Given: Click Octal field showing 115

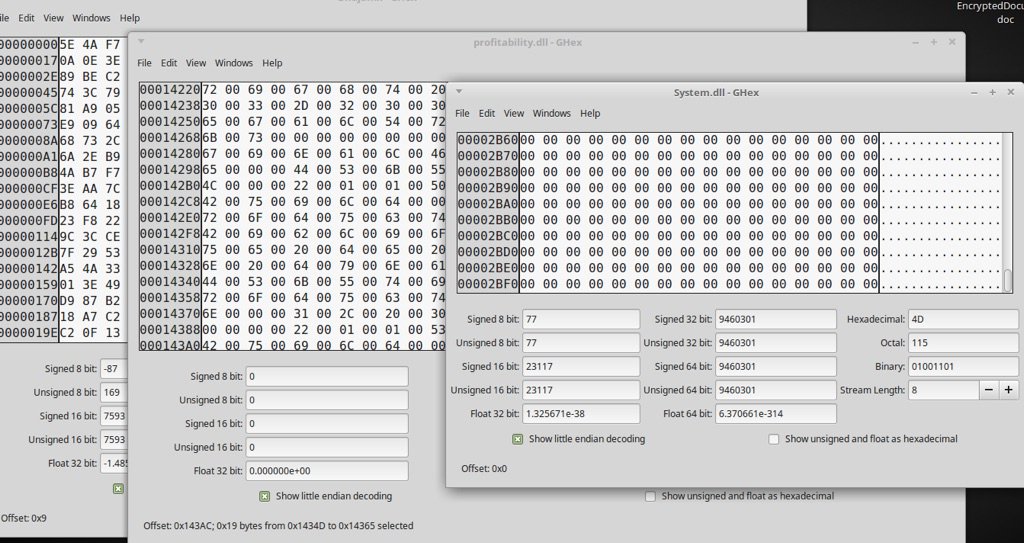Looking at the screenshot, I should coord(963,343).
